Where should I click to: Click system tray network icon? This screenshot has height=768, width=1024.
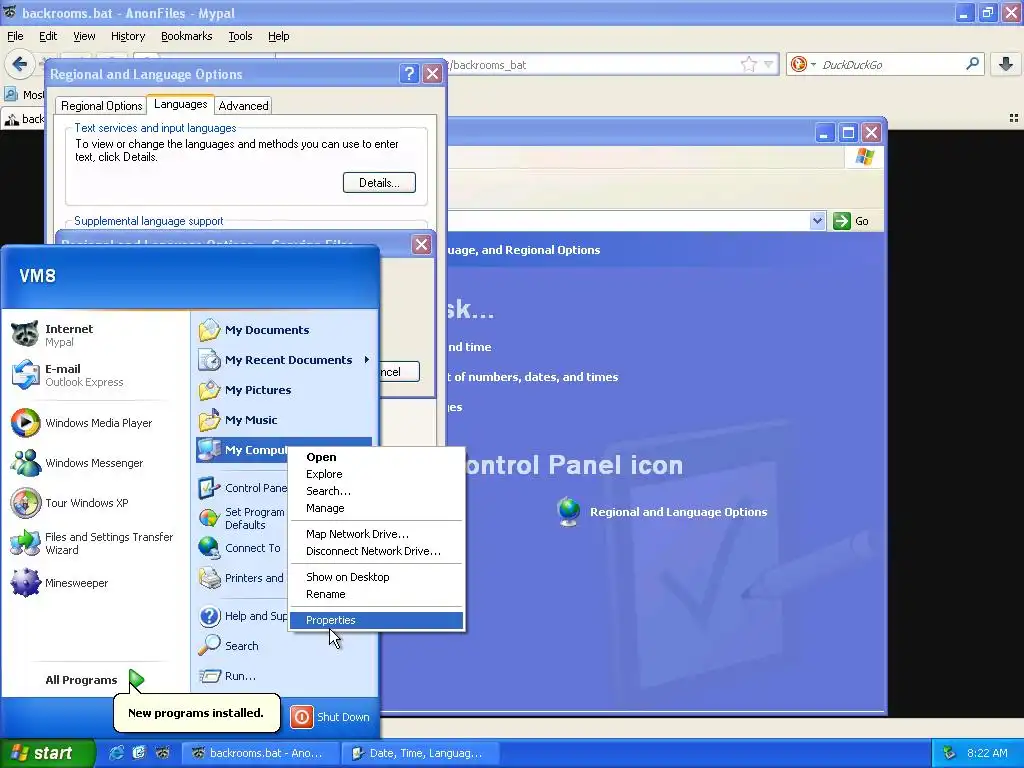(x=950, y=753)
